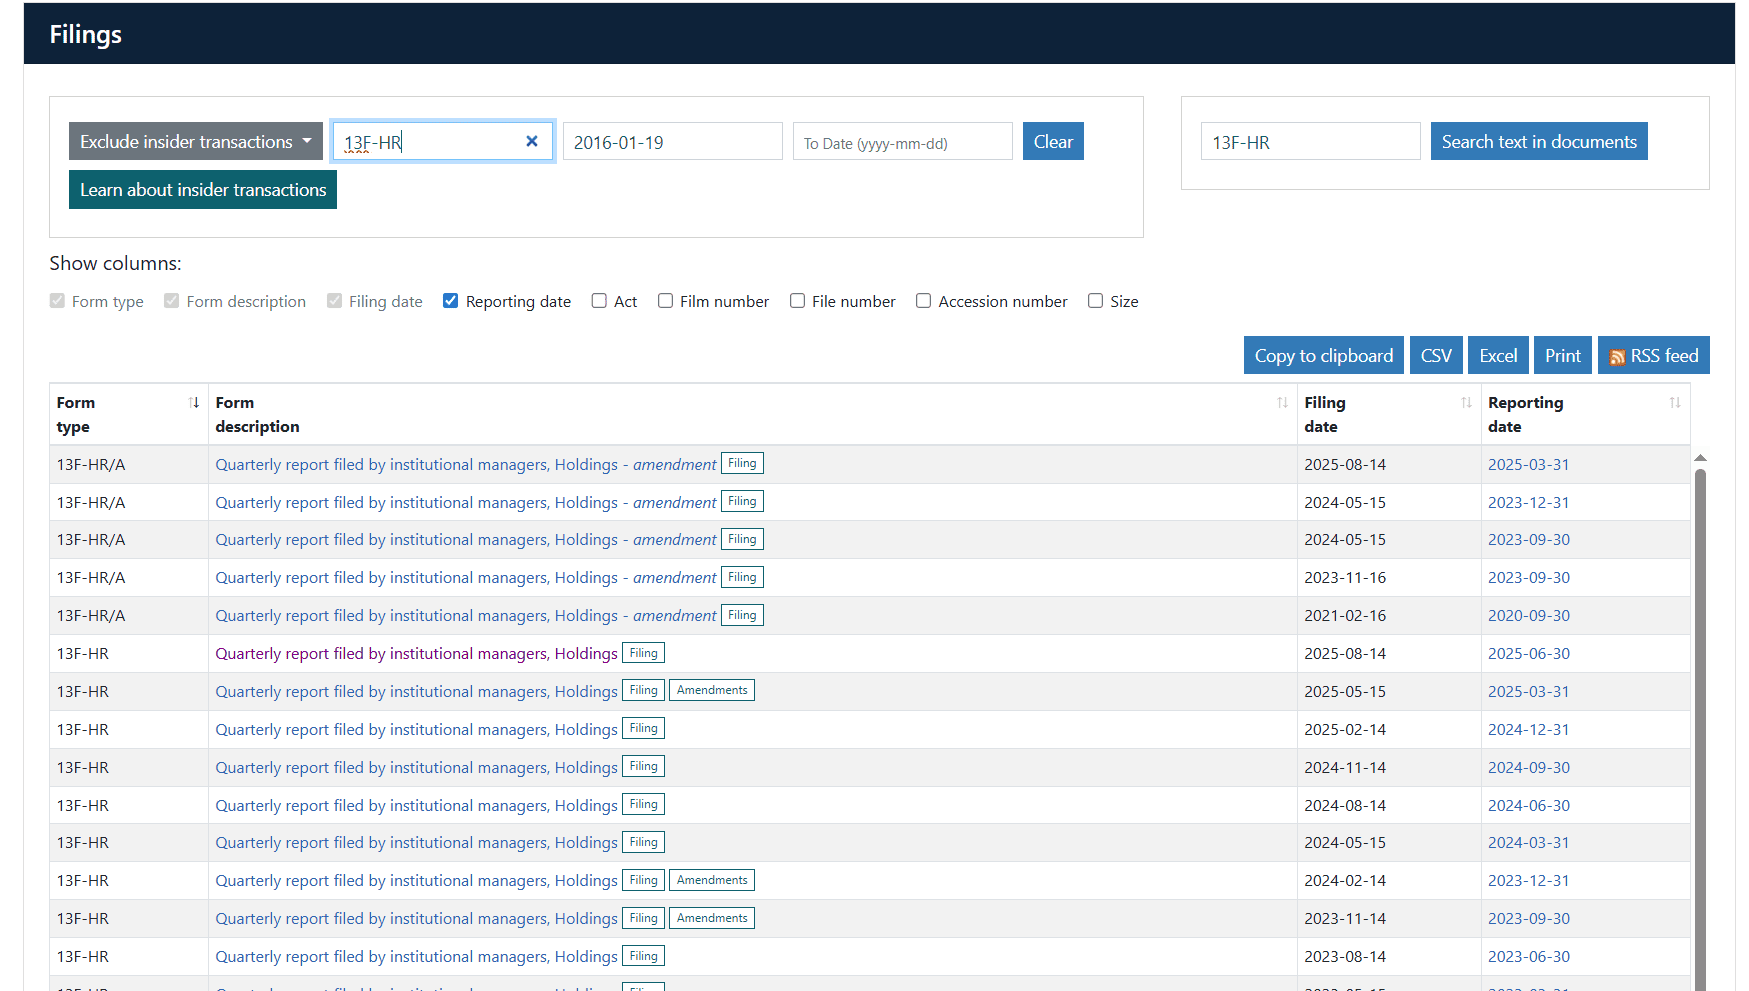Open Filing for 13F-HR filed 2023-08-14

(x=644, y=956)
